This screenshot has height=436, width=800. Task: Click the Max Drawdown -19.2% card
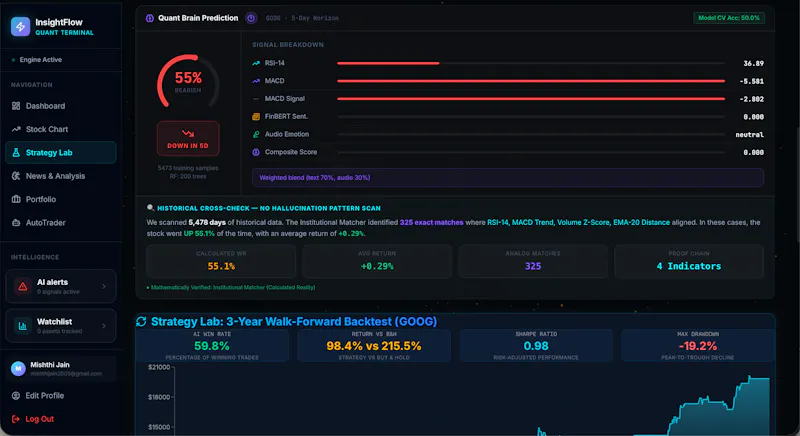tap(698, 346)
